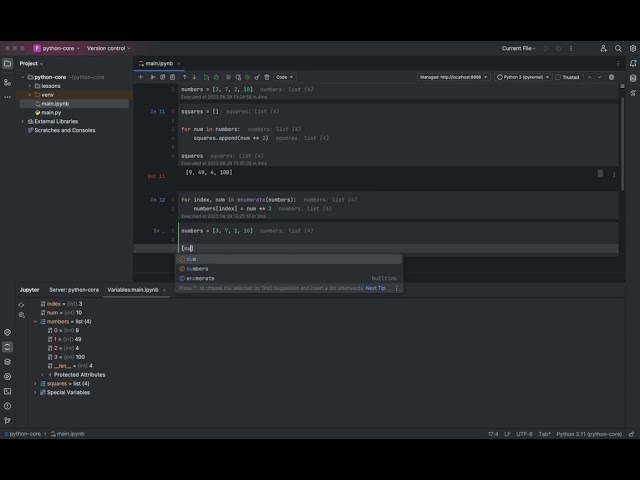Refresh variables in the Jupyter variables panel
Viewport: 640px width, 480px height.
(21, 304)
